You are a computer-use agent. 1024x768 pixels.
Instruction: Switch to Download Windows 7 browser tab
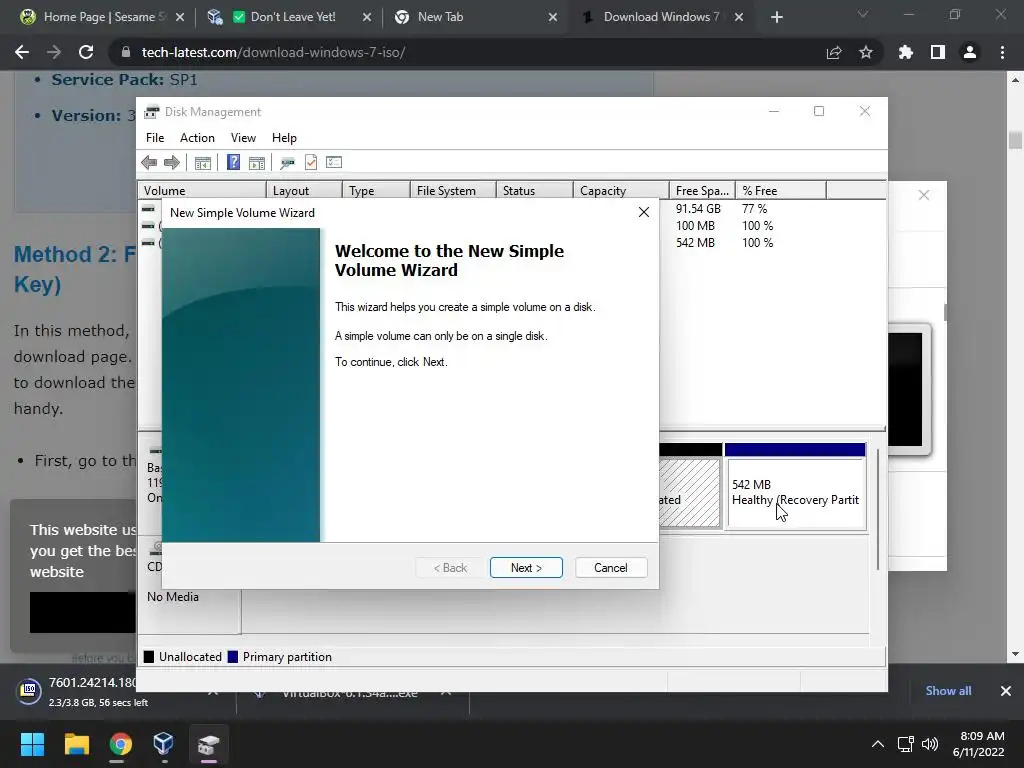660,17
